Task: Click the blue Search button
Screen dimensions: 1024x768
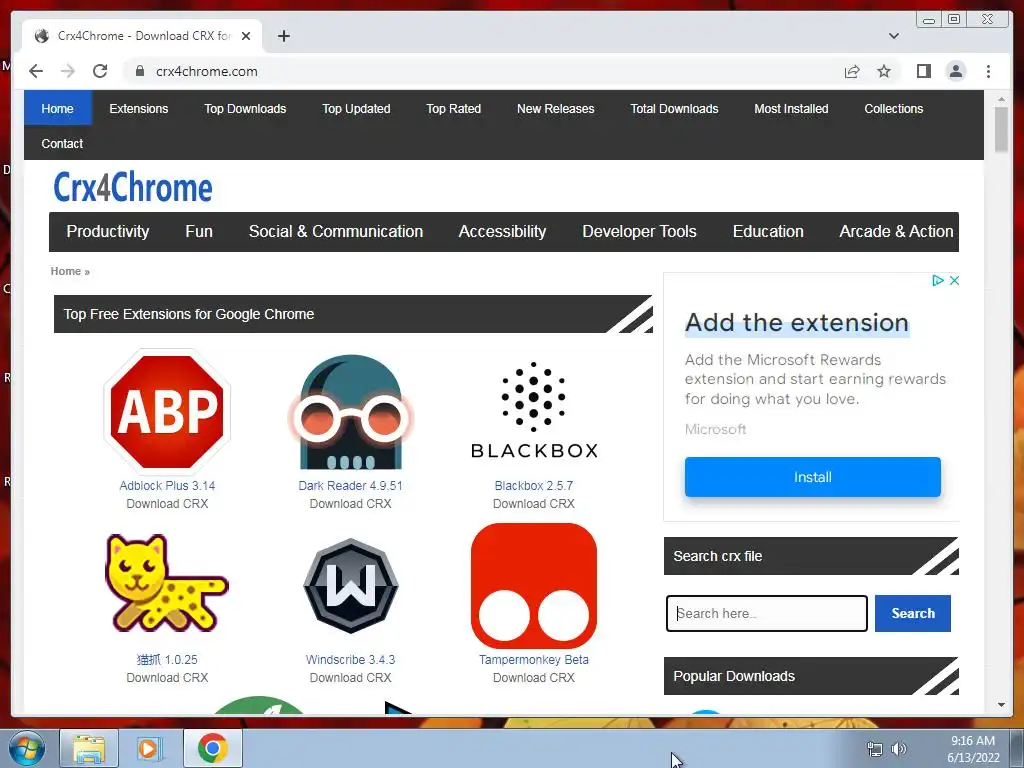Action: [x=912, y=613]
